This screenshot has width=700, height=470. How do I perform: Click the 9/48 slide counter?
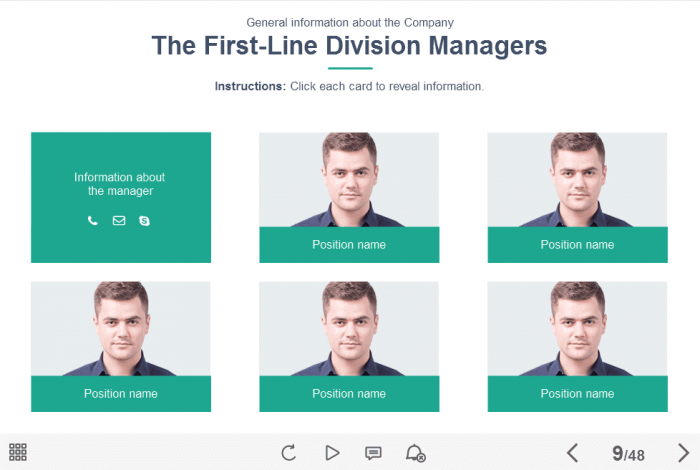pos(628,453)
